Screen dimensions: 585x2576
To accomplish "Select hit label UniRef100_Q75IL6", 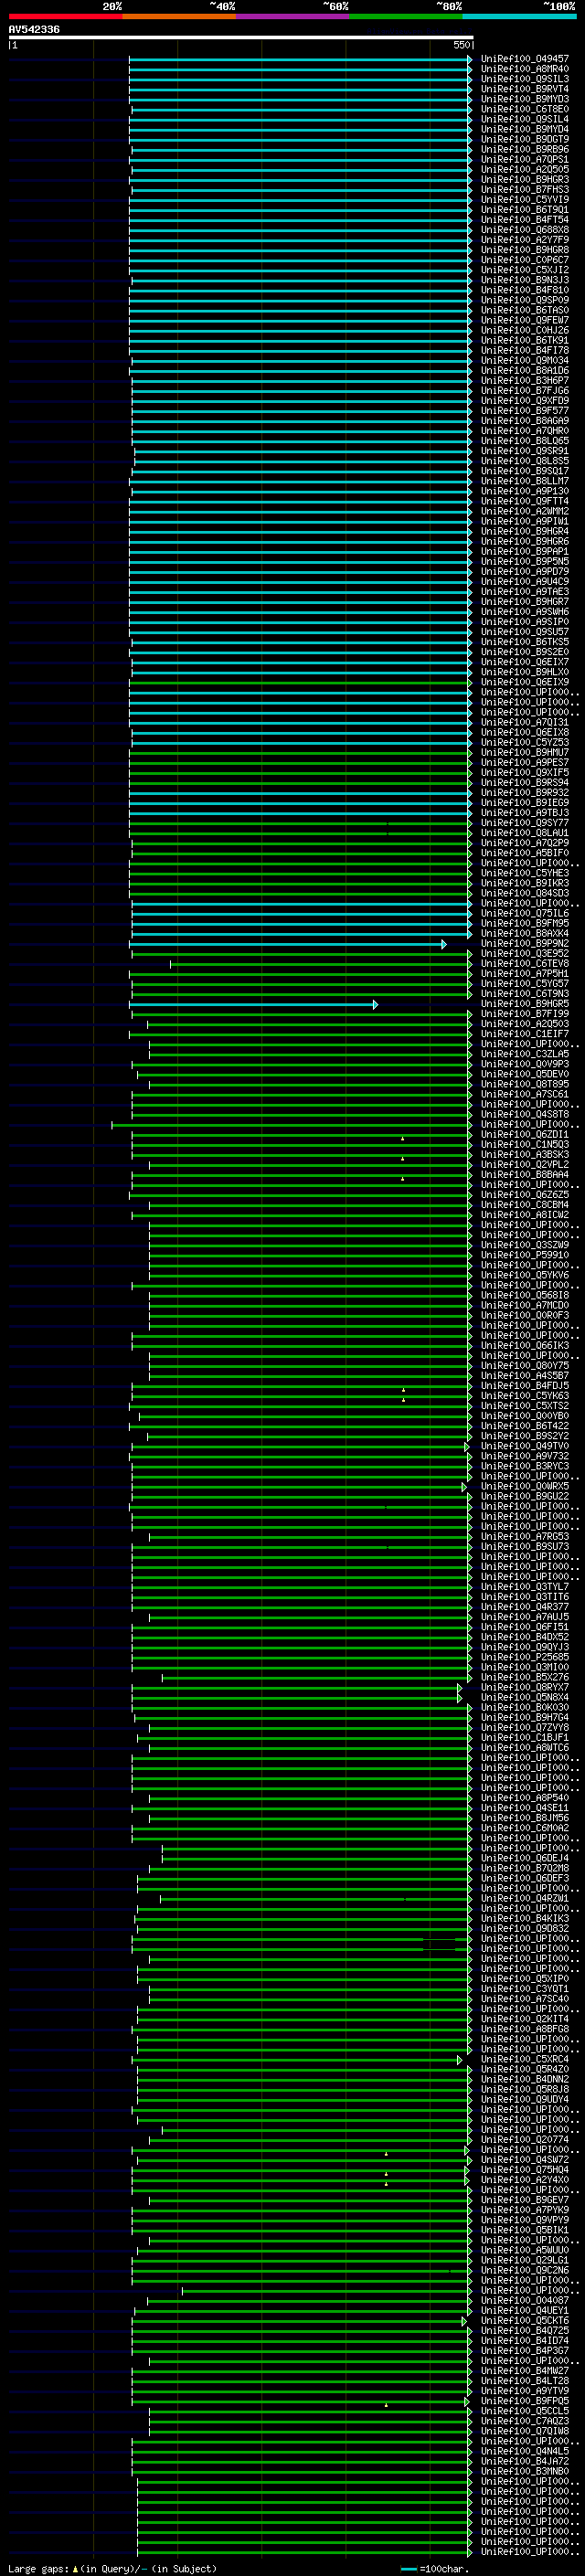I will (x=525, y=913).
